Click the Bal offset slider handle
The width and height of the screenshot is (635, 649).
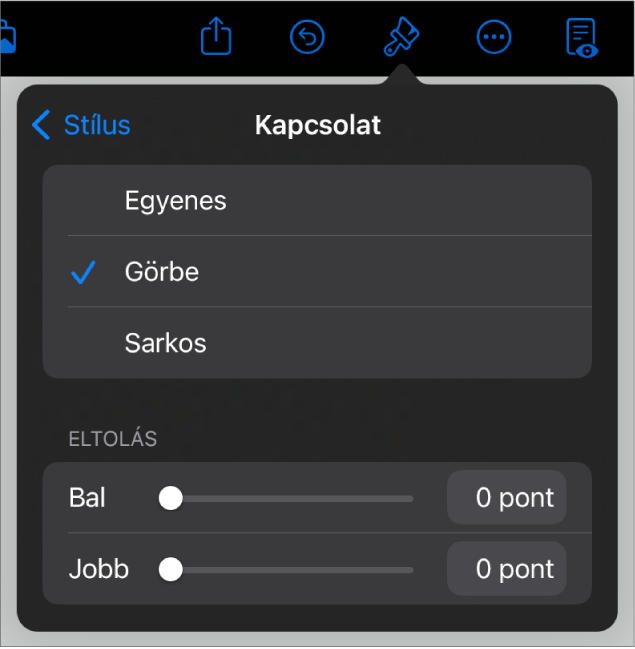pyautogui.click(x=171, y=498)
